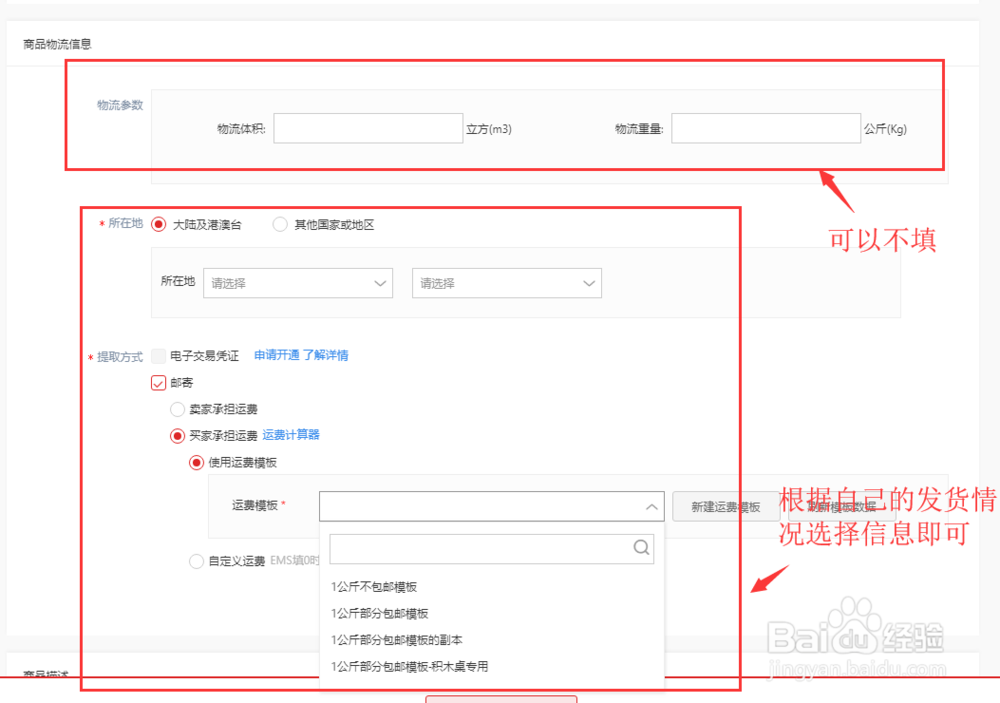
Task: Select the 自定义运费 option
Action: coord(196,561)
